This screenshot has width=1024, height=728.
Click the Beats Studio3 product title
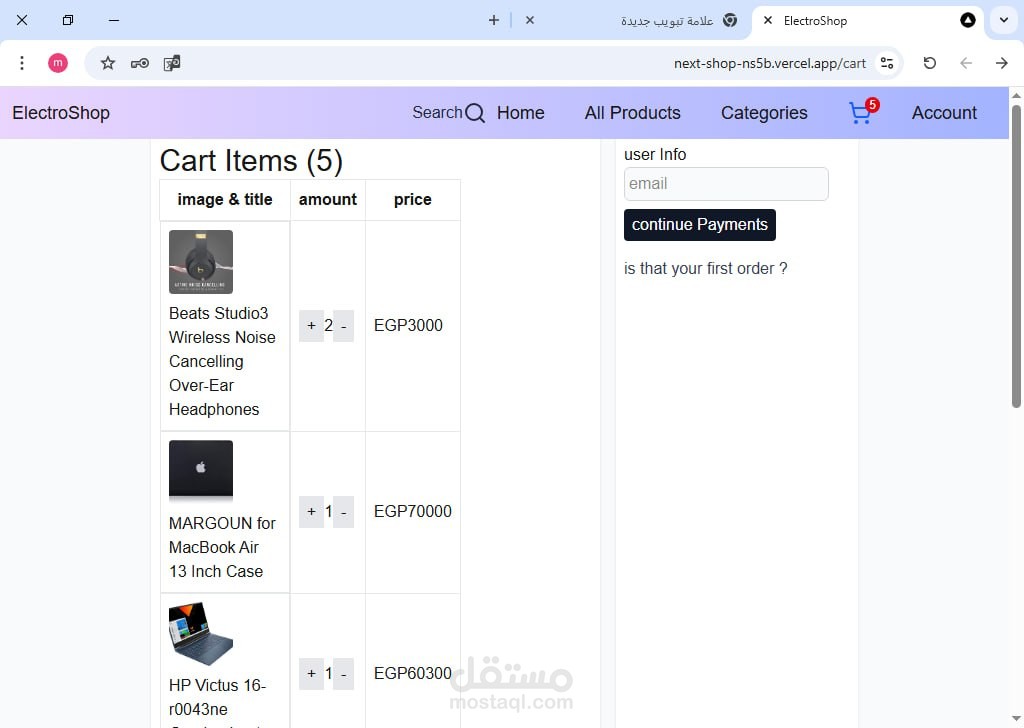pyautogui.click(x=222, y=361)
